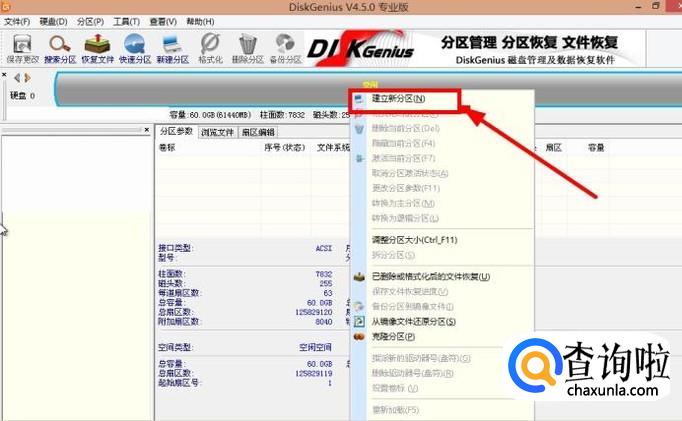Switch to the 扇区编辑 tab

[x=258, y=133]
